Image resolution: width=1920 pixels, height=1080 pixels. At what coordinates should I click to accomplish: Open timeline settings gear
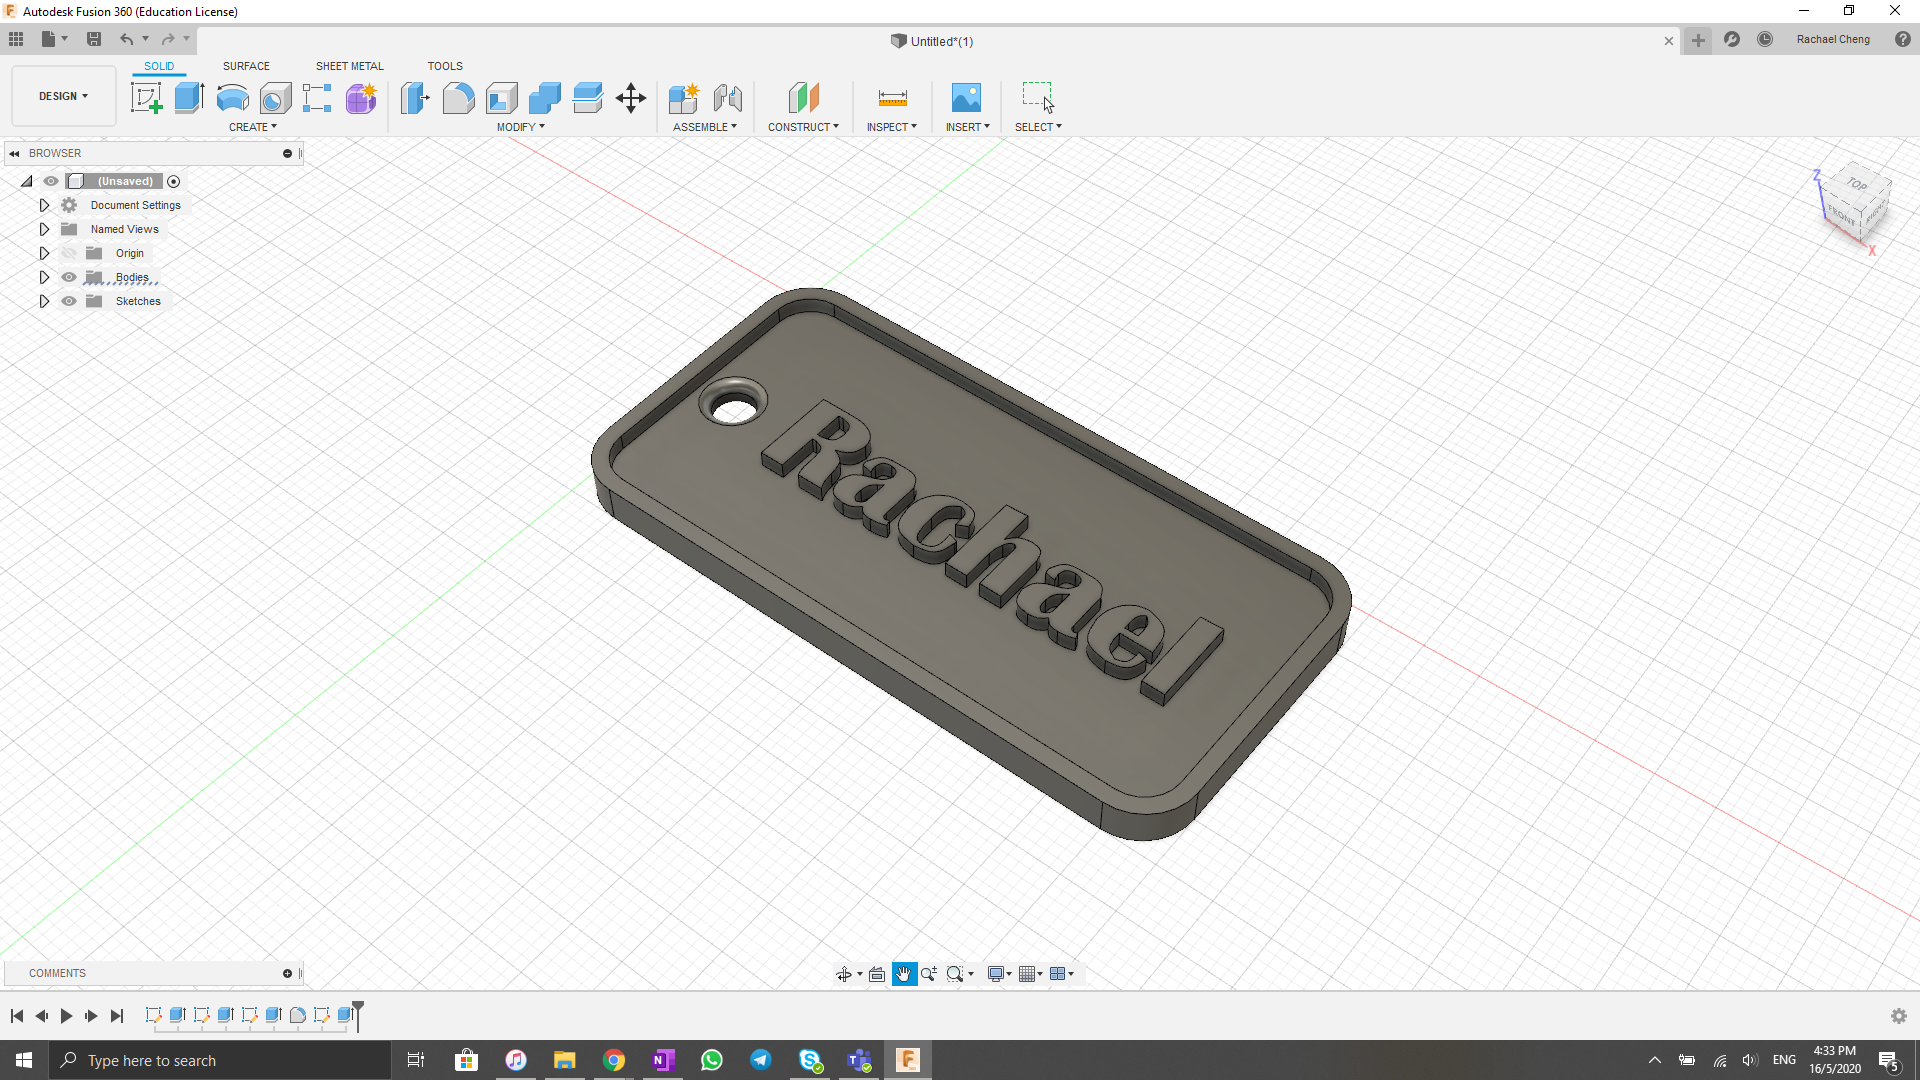coord(1899,1016)
